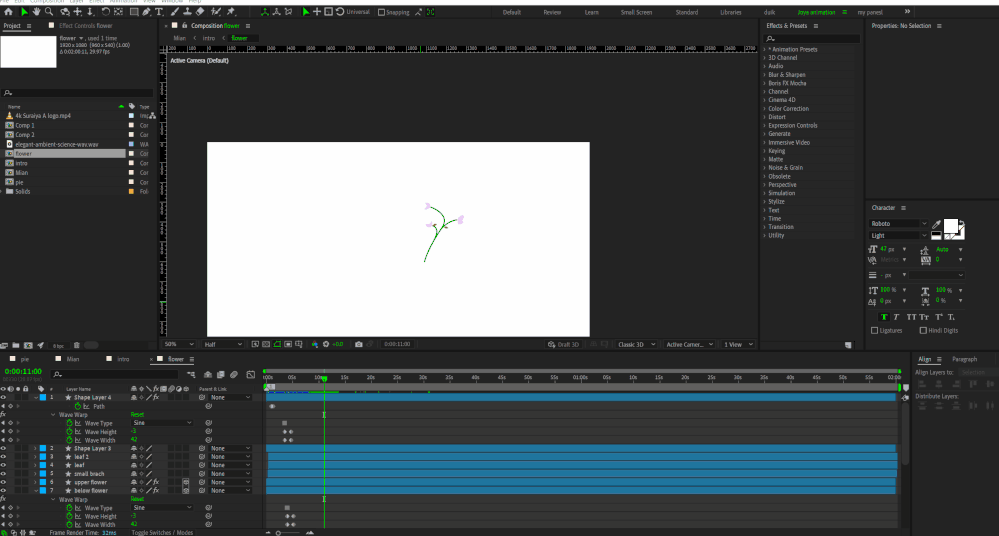Select the Pan Behind anchor point tool
999x536 pixels.
[x=118, y=11]
